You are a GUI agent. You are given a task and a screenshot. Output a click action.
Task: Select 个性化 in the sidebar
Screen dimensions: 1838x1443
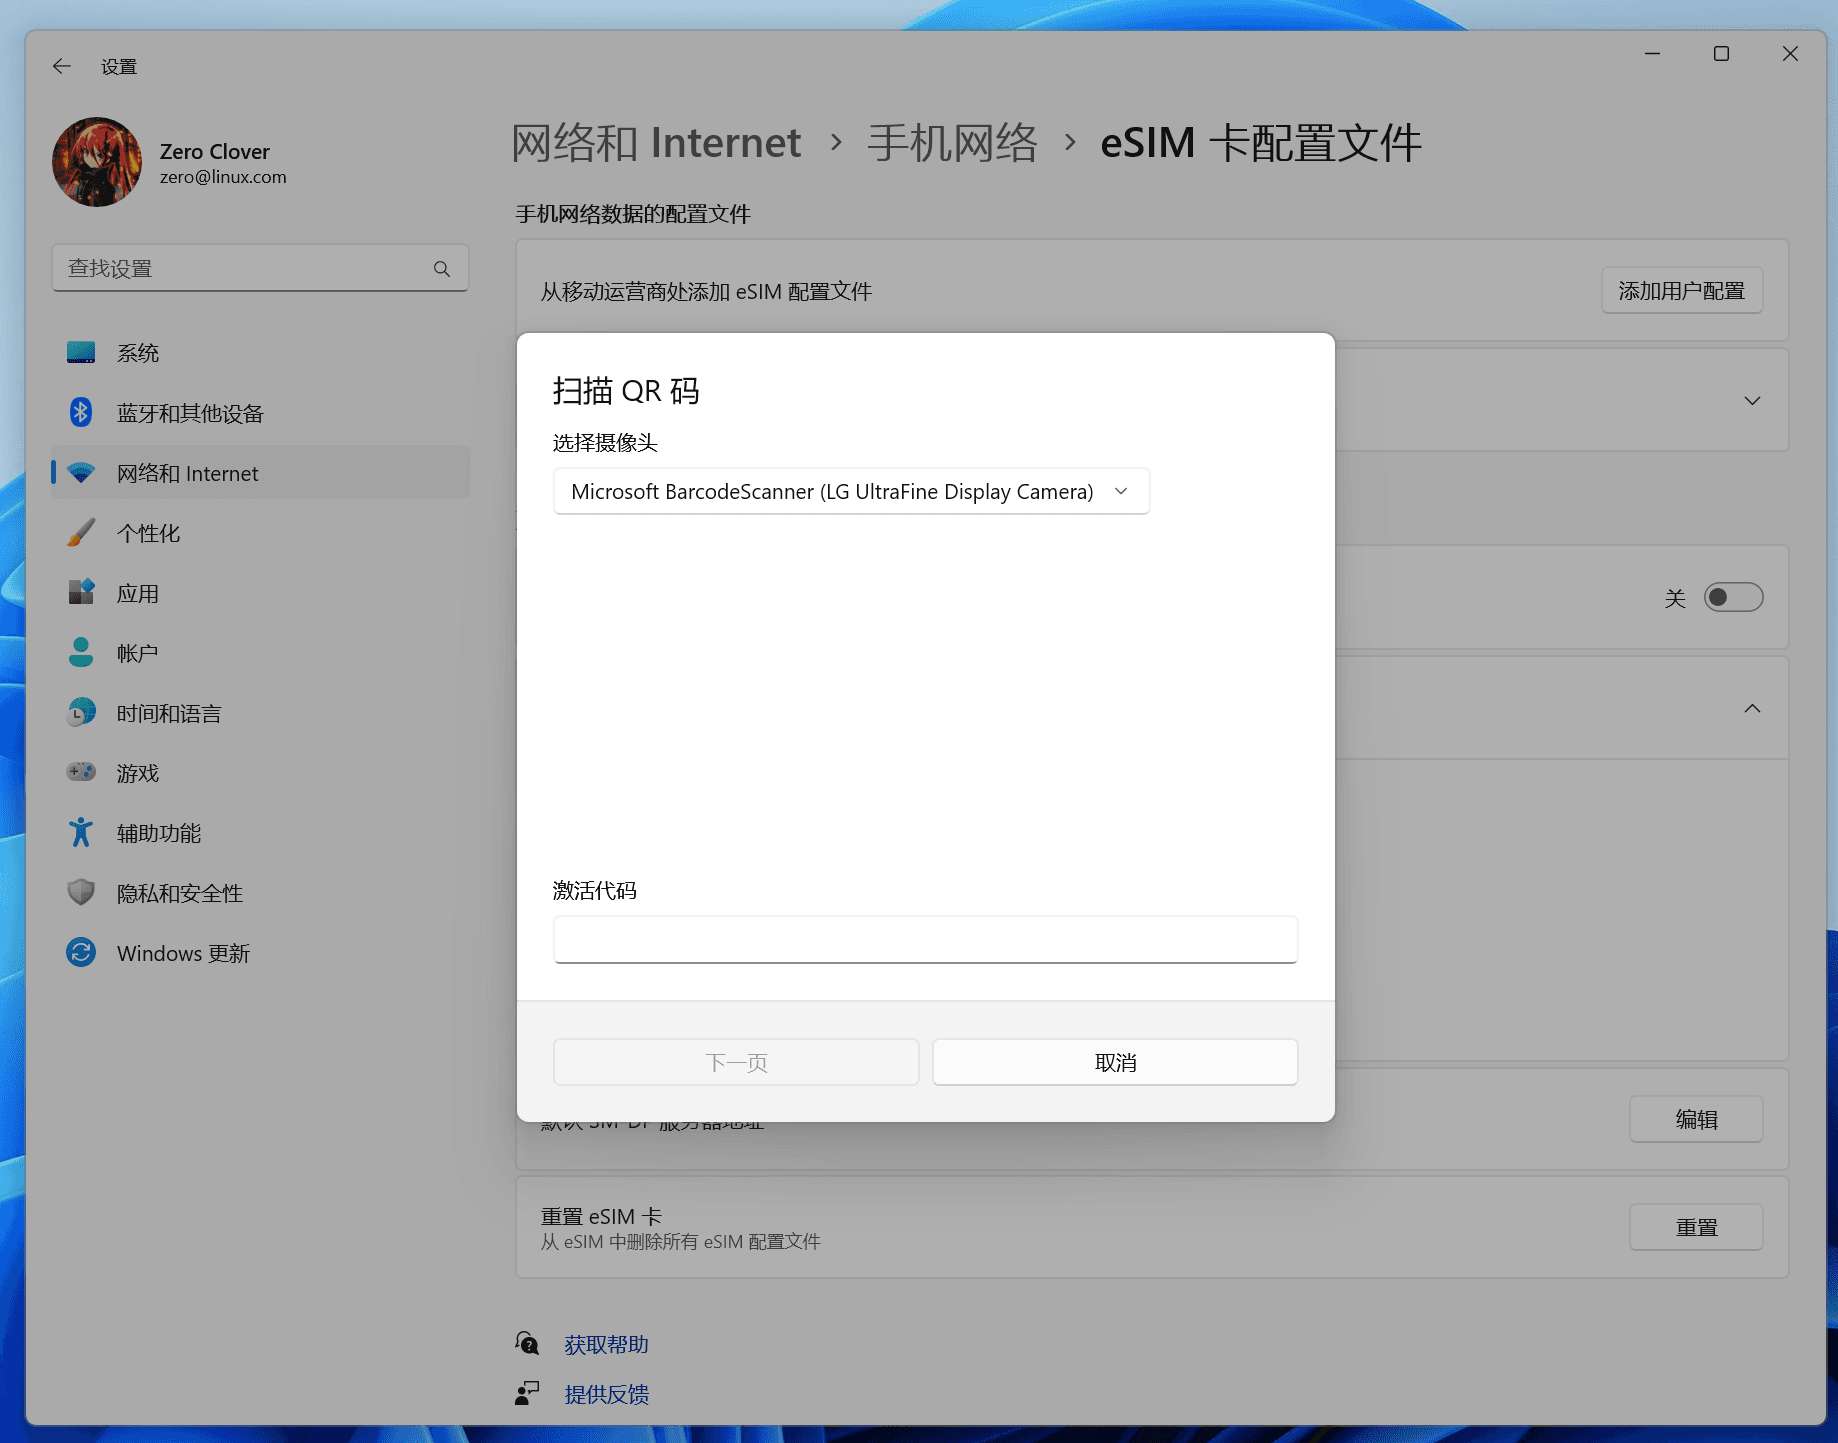[260, 533]
